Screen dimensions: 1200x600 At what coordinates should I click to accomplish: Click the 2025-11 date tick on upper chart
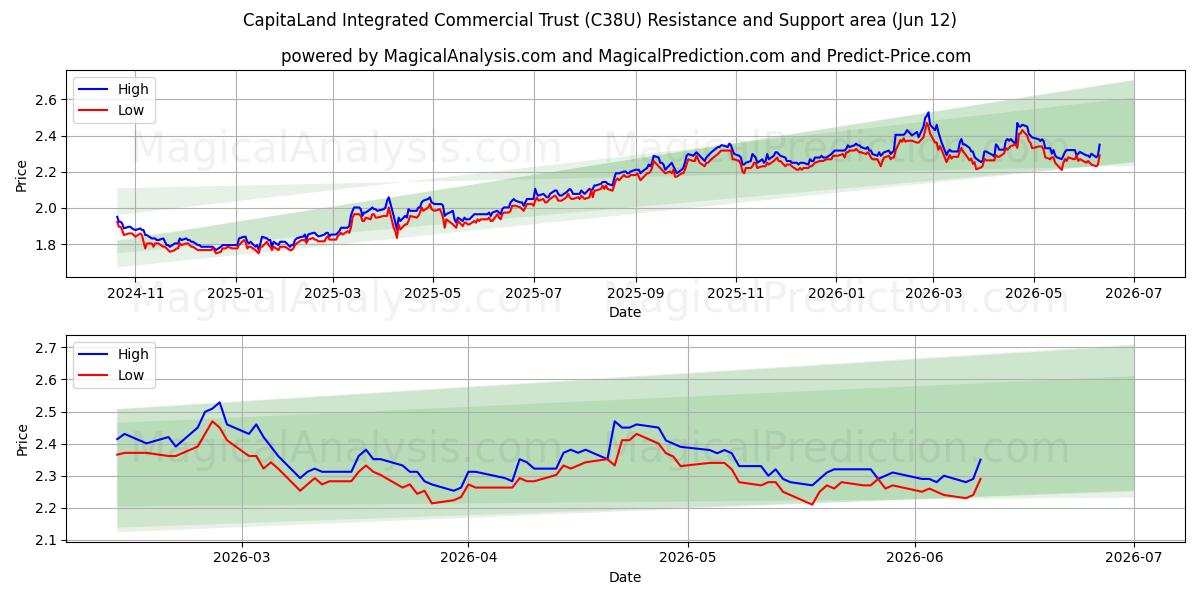click(736, 293)
